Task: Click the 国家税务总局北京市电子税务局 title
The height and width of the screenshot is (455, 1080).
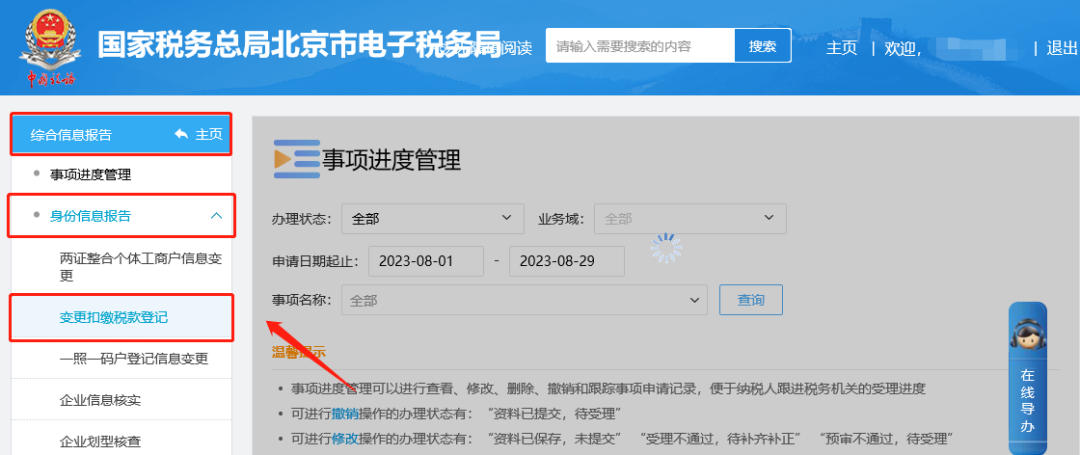Action: tap(298, 45)
